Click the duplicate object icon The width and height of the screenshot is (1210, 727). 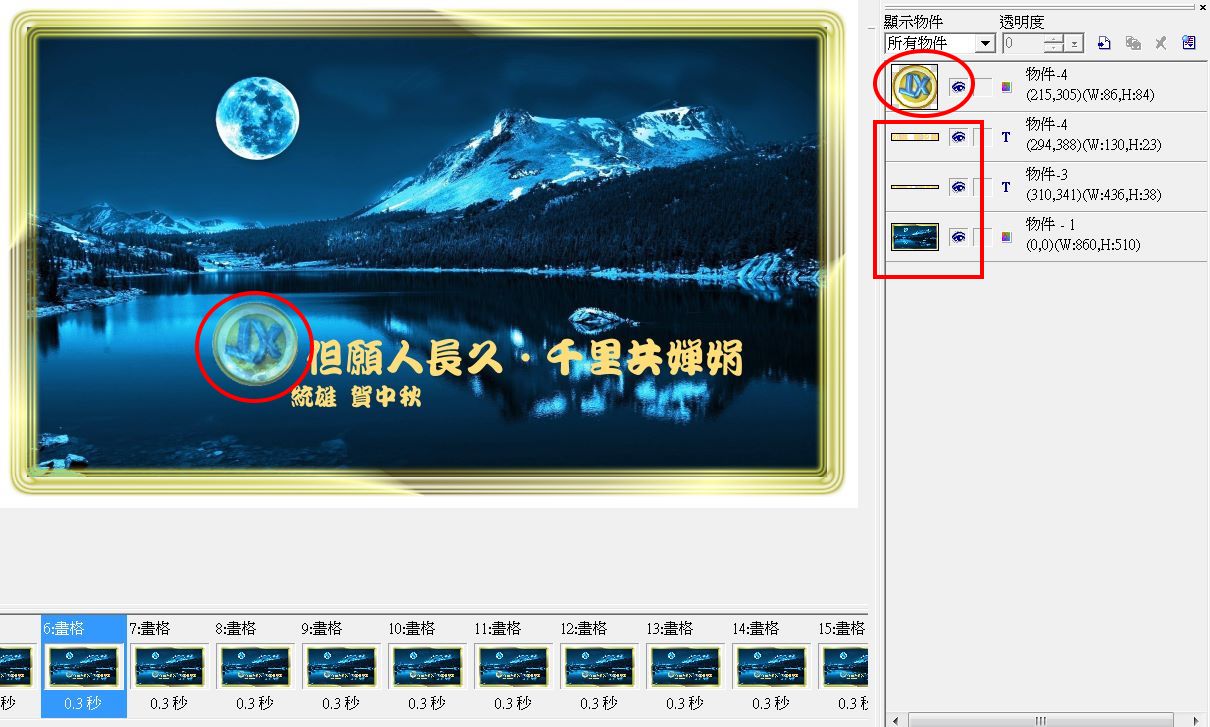pos(1133,43)
